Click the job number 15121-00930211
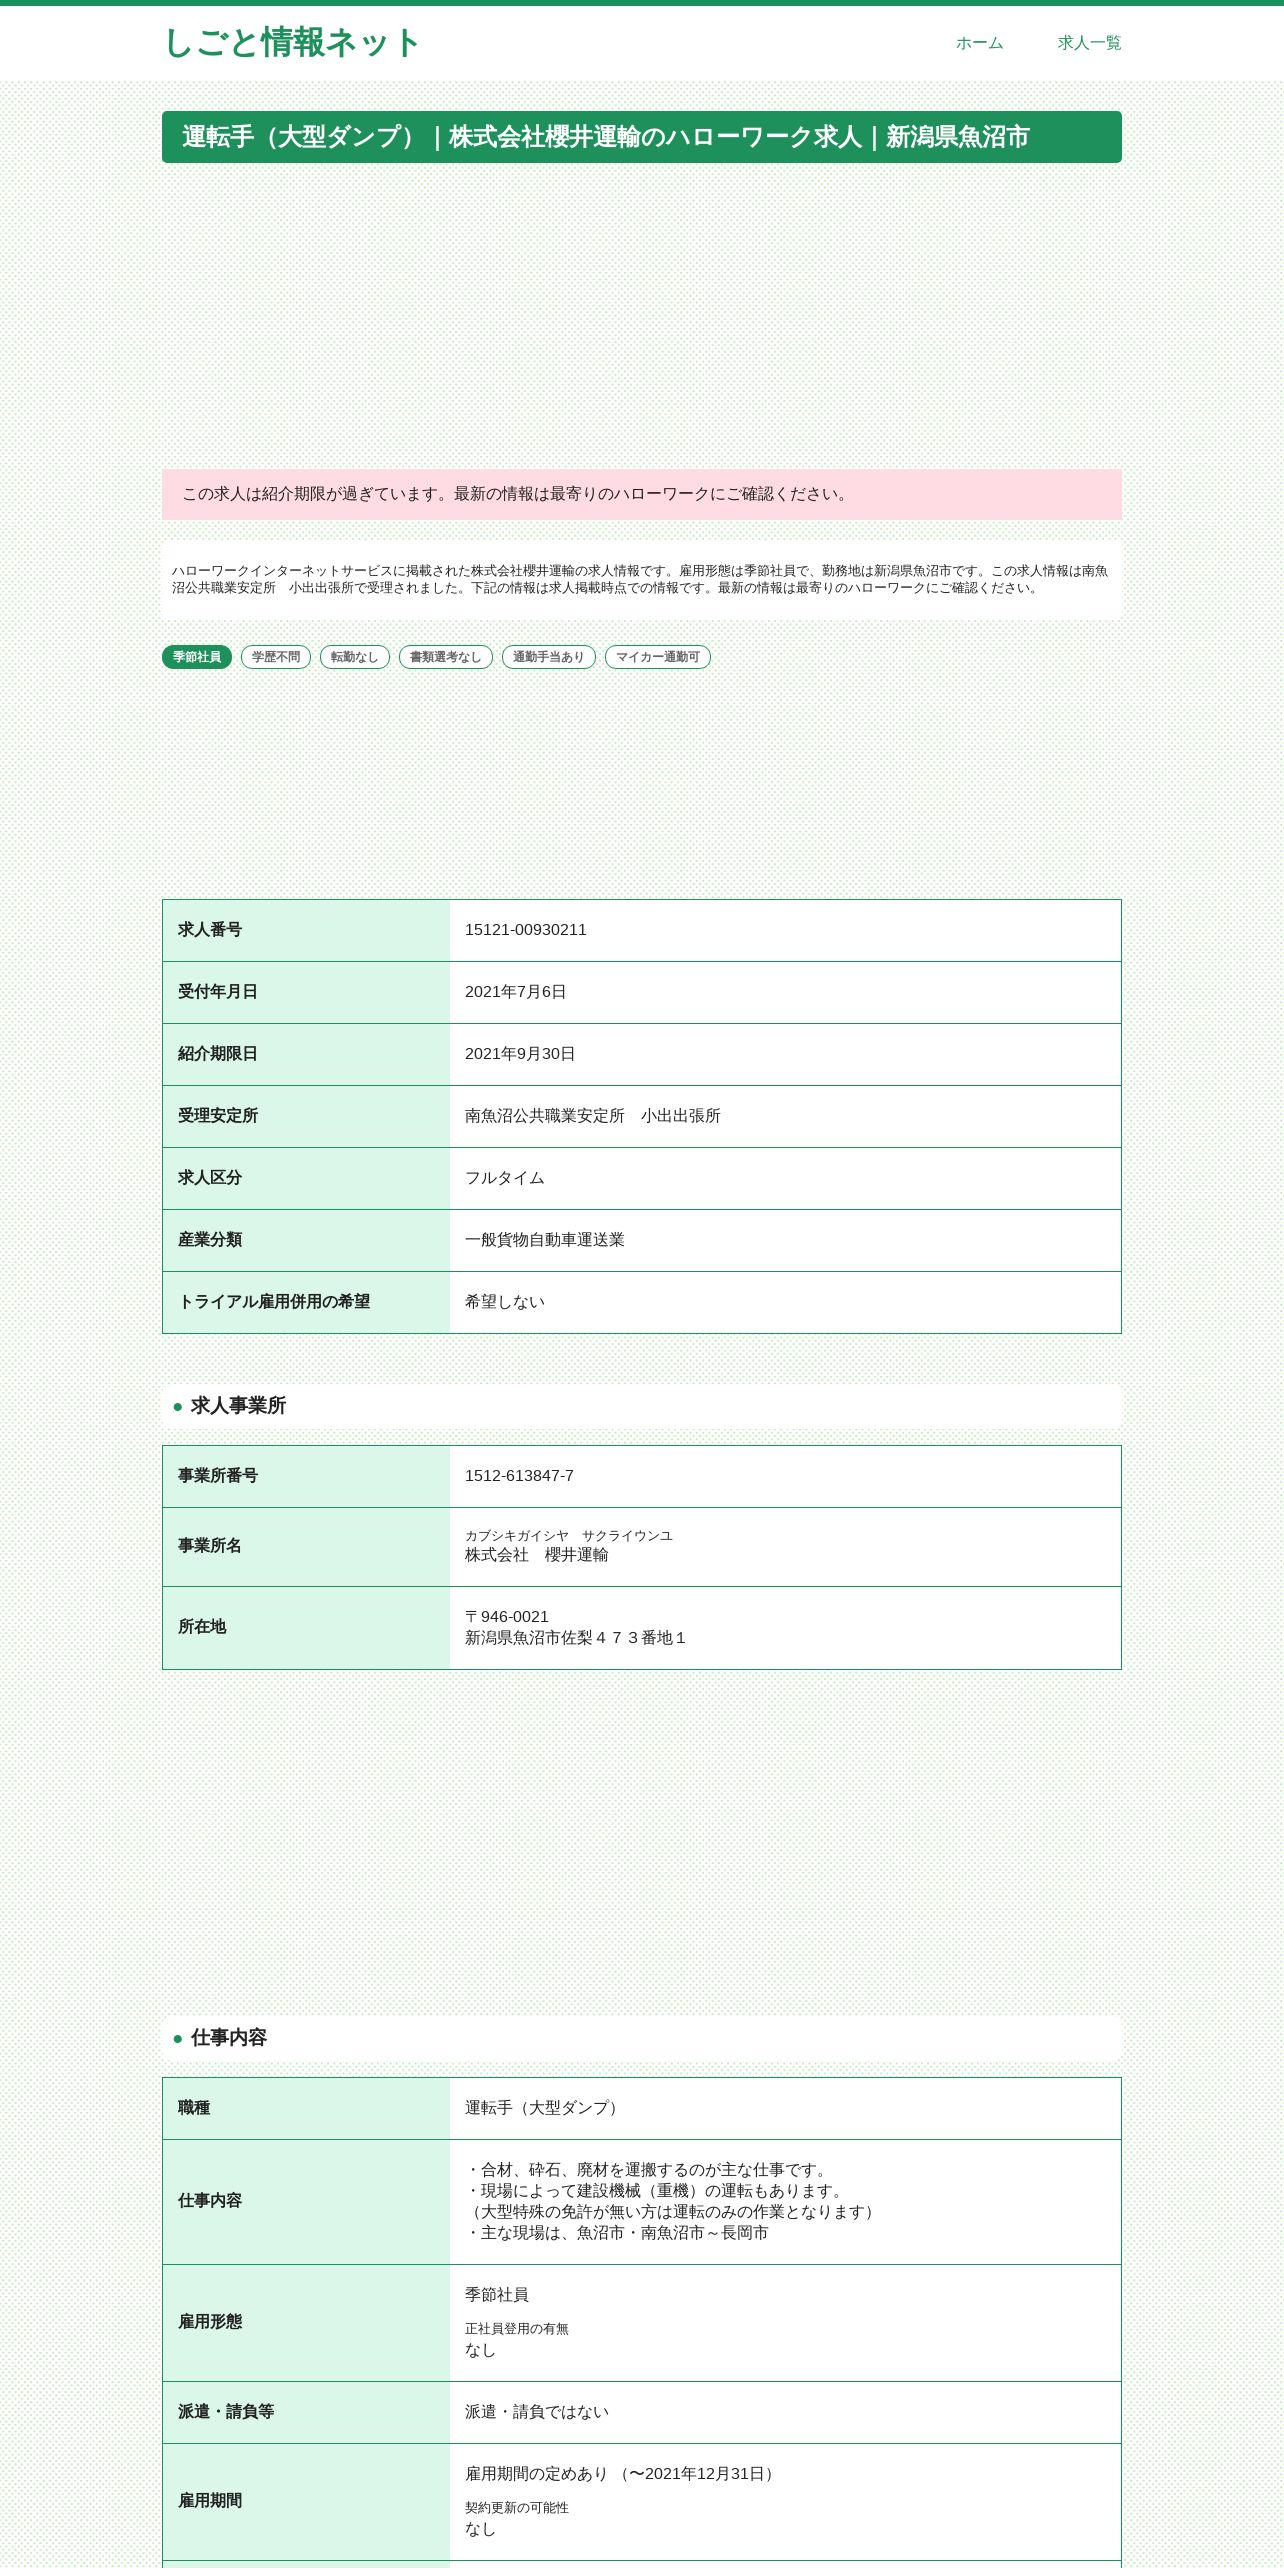Image resolution: width=1284 pixels, height=2568 pixels. click(526, 930)
